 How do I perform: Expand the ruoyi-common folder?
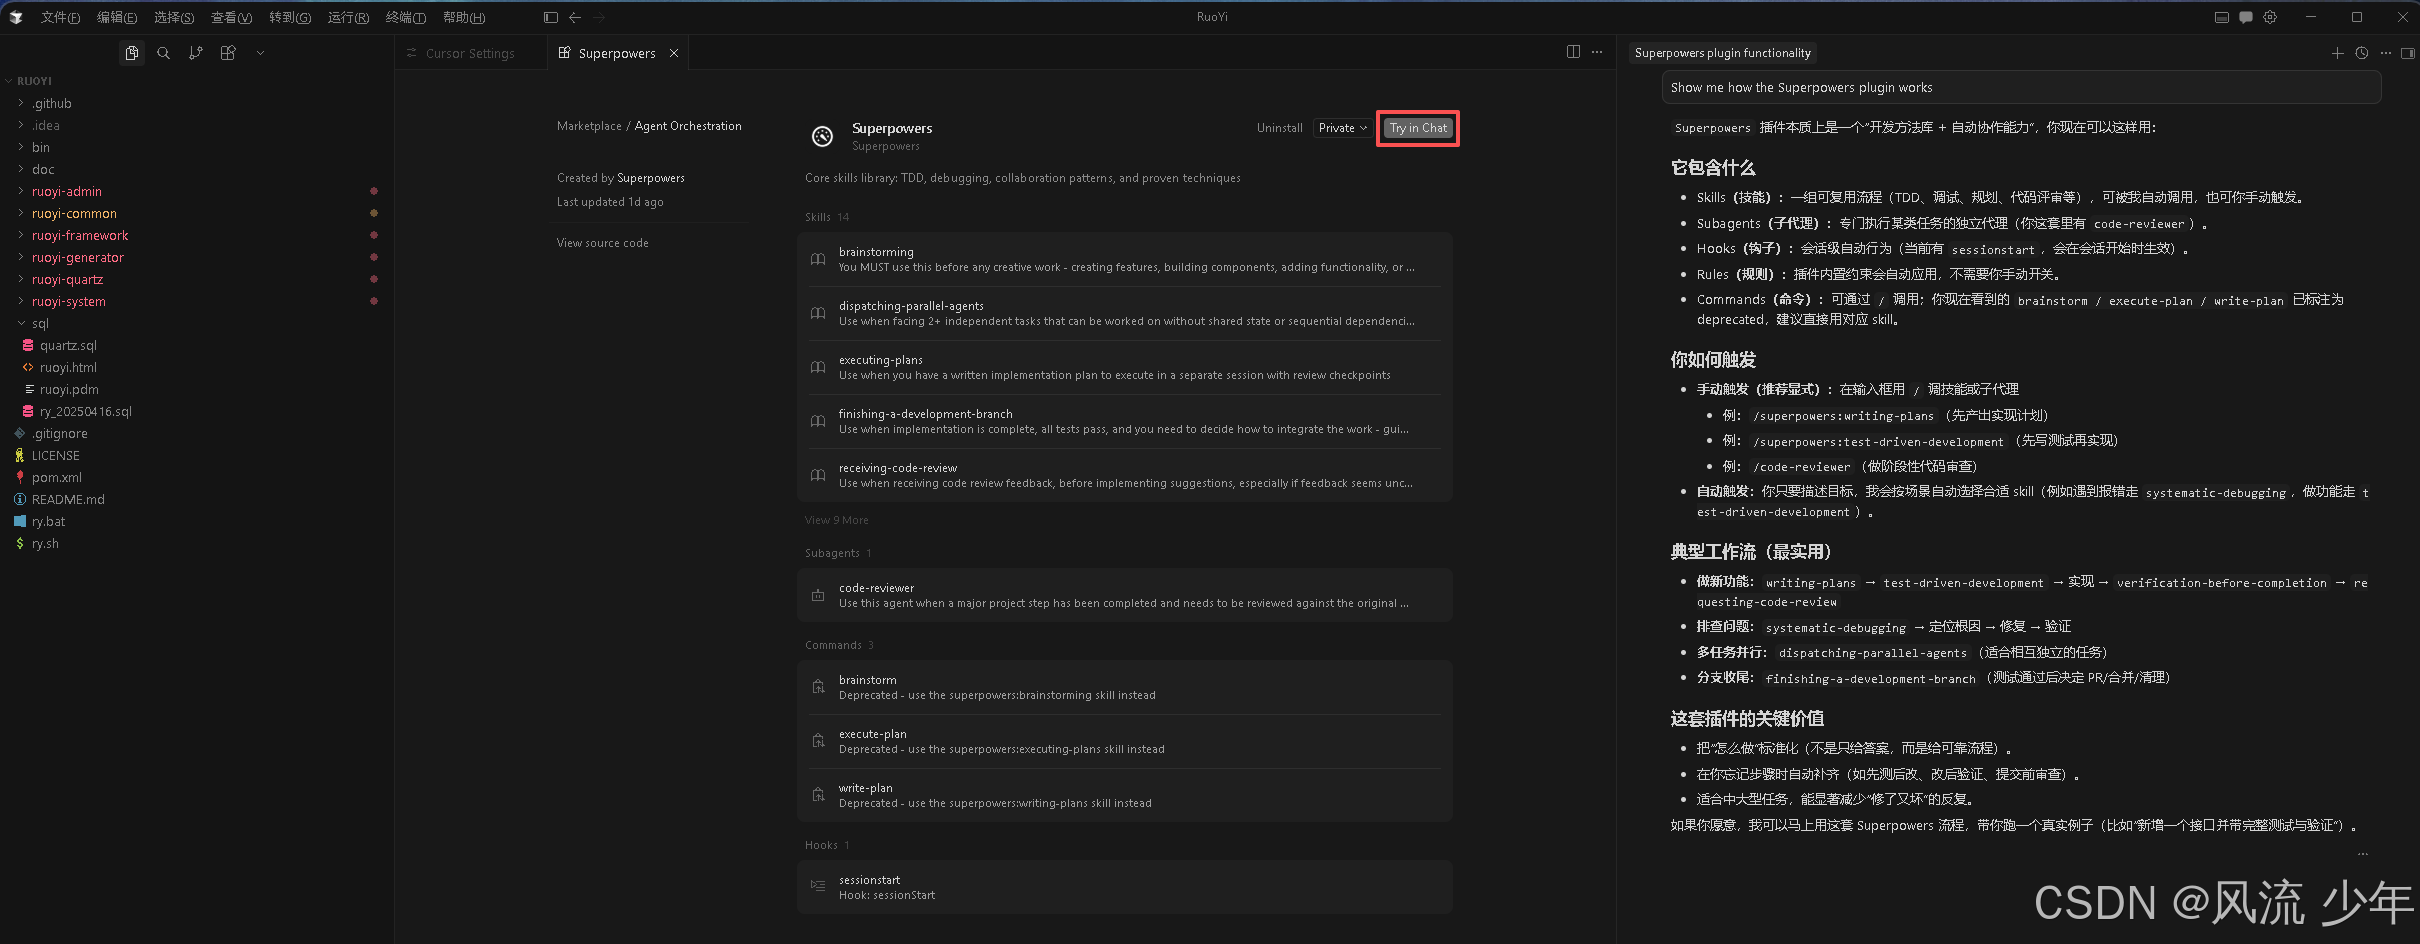pos(197,213)
